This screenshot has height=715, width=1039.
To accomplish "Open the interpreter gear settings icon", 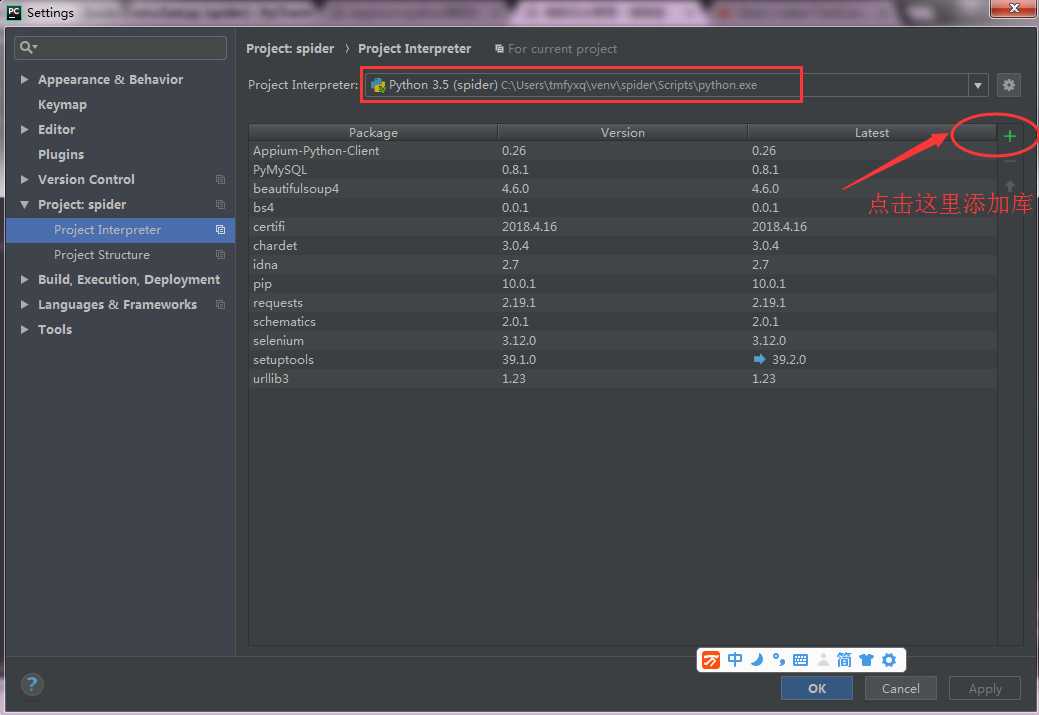I will pos(1009,85).
